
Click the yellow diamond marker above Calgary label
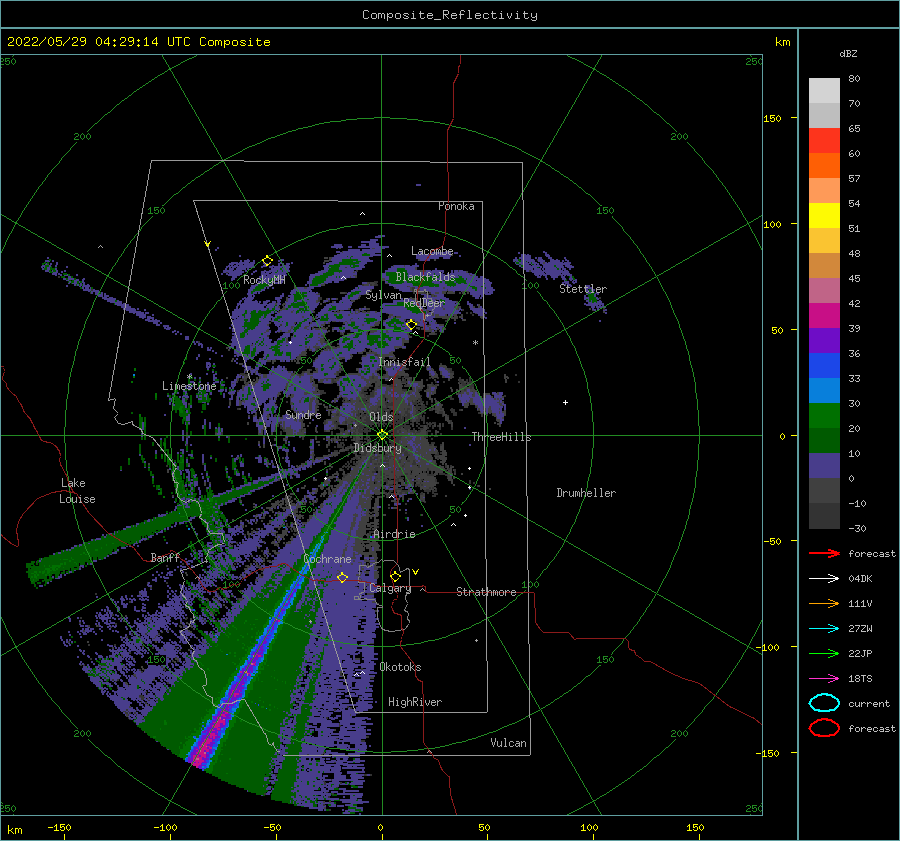[x=395, y=576]
